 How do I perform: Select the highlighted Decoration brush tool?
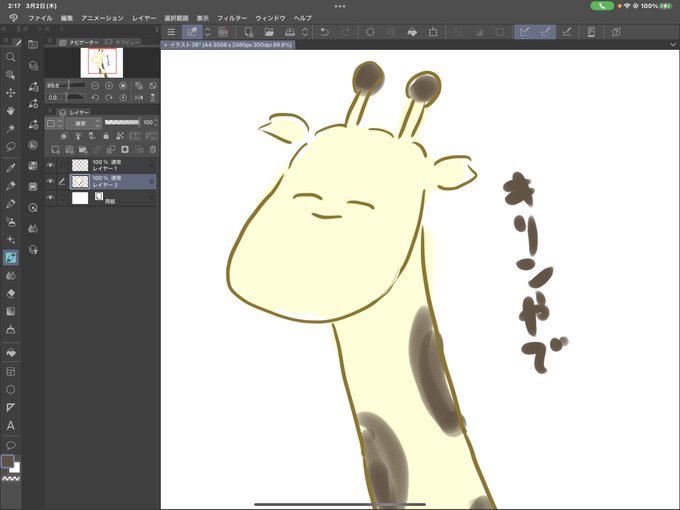(x=11, y=258)
